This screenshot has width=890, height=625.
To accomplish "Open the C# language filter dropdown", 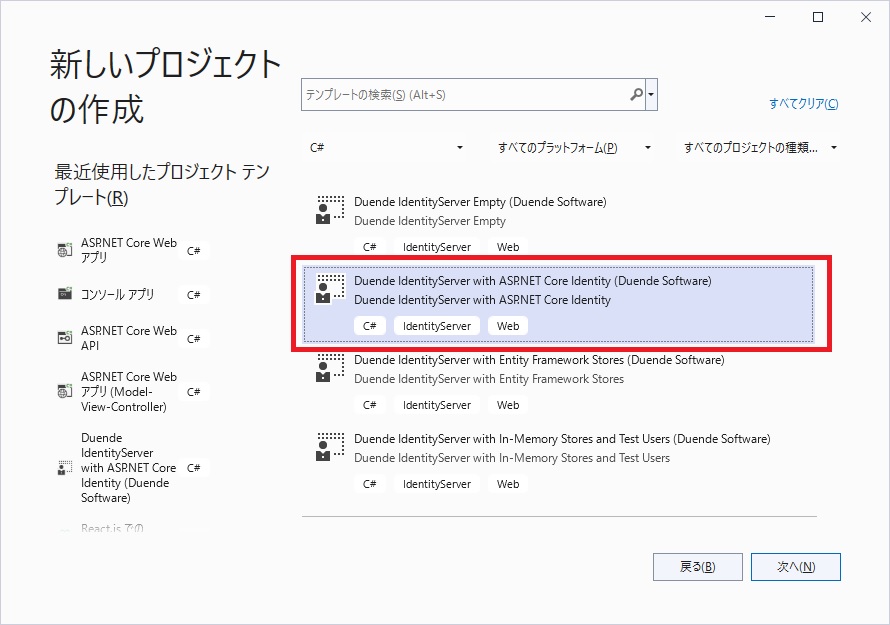I will click(x=386, y=148).
